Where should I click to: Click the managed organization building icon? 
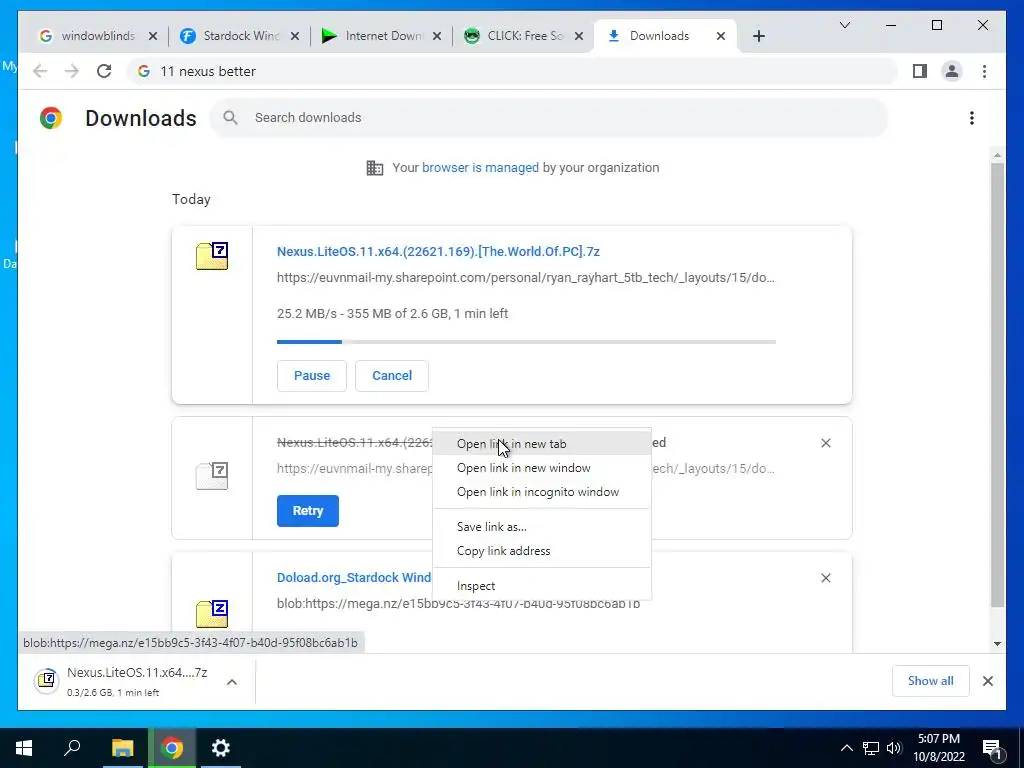(375, 168)
